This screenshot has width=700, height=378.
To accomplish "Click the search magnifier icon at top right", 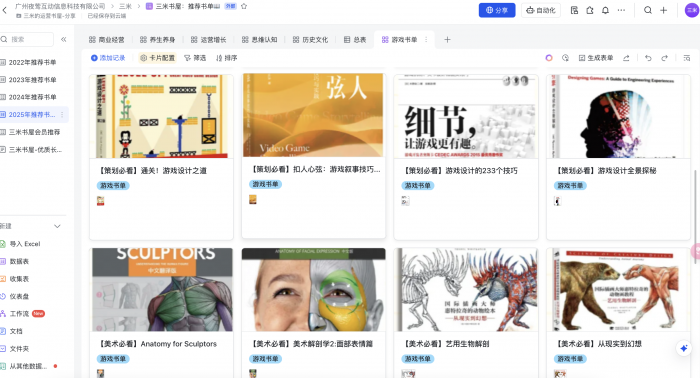I will tap(648, 10).
